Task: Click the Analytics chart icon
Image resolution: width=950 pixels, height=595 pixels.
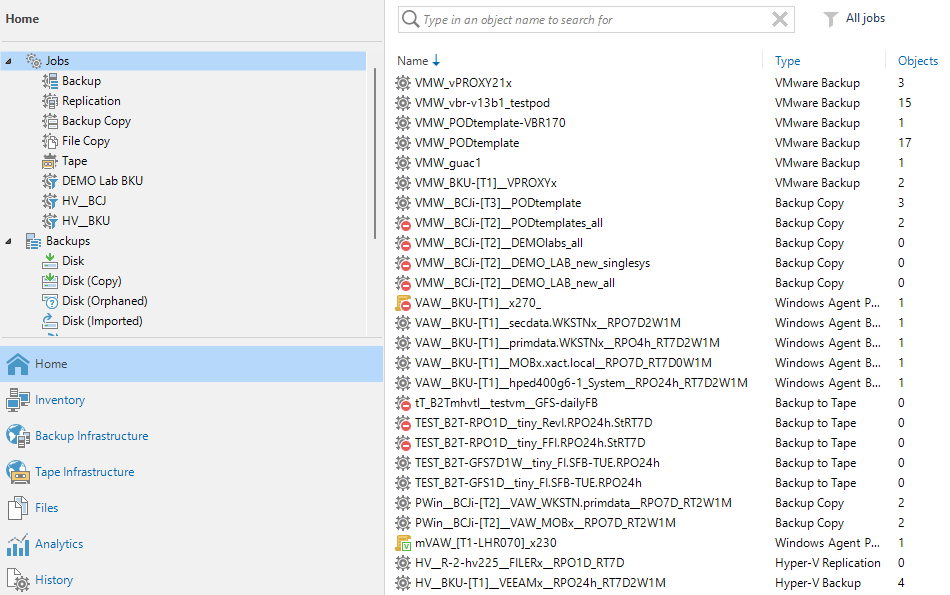Action: (18, 544)
